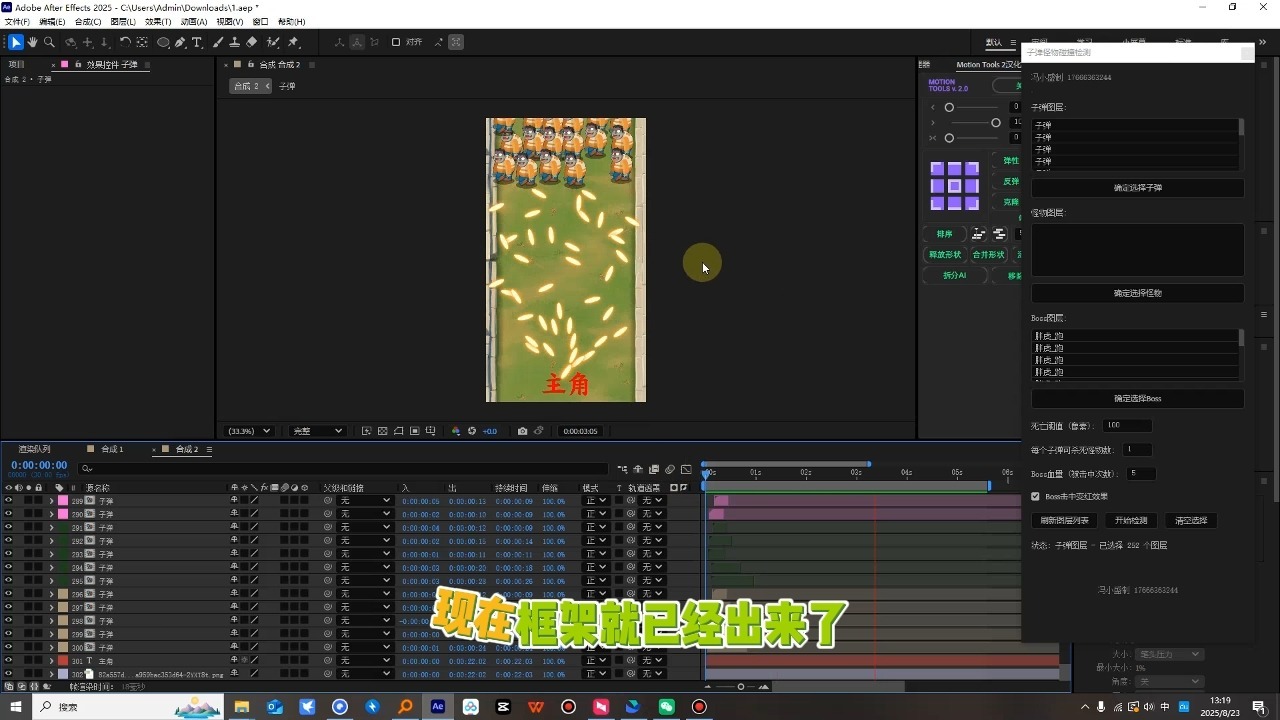Open parent dropdown for layer 290
The image size is (1280, 720).
pyautogui.click(x=365, y=514)
